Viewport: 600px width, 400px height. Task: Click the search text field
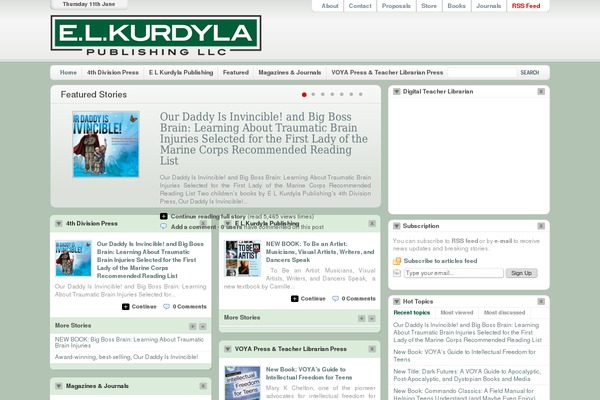click(482, 73)
